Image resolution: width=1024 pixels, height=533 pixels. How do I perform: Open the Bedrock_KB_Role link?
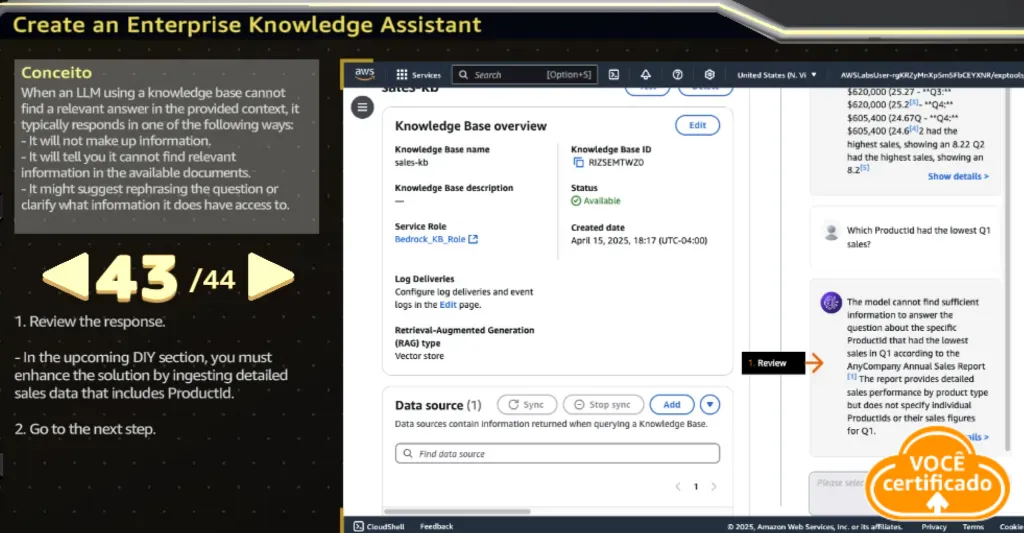click(x=436, y=239)
